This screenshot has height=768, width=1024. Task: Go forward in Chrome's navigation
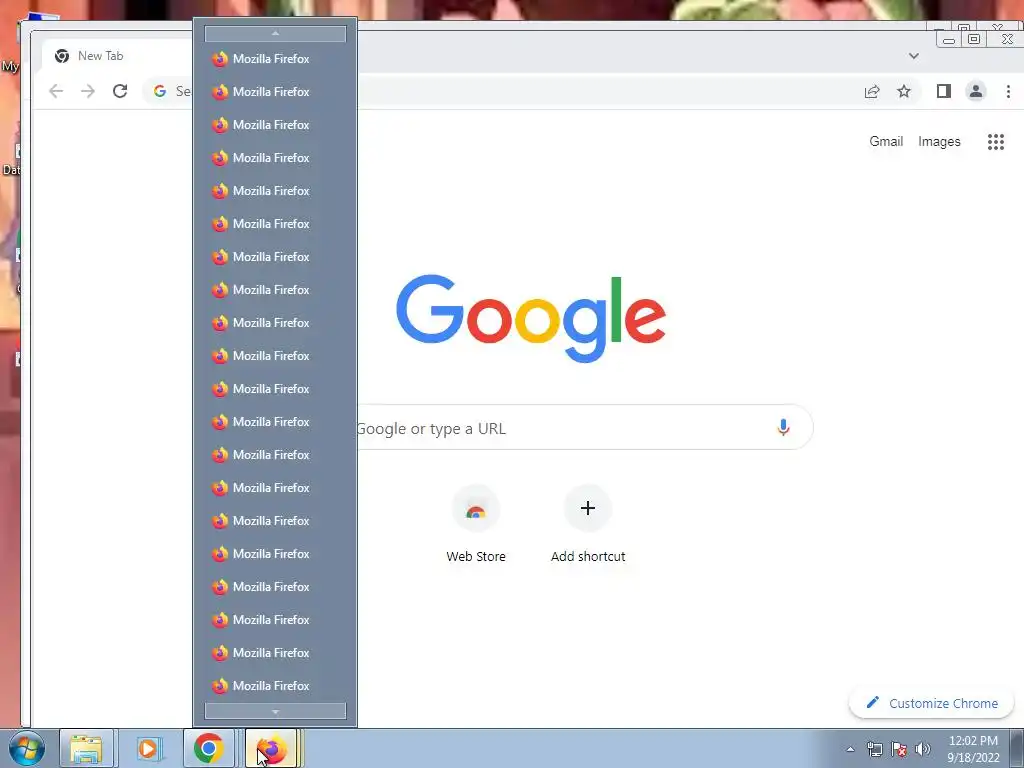[88, 91]
